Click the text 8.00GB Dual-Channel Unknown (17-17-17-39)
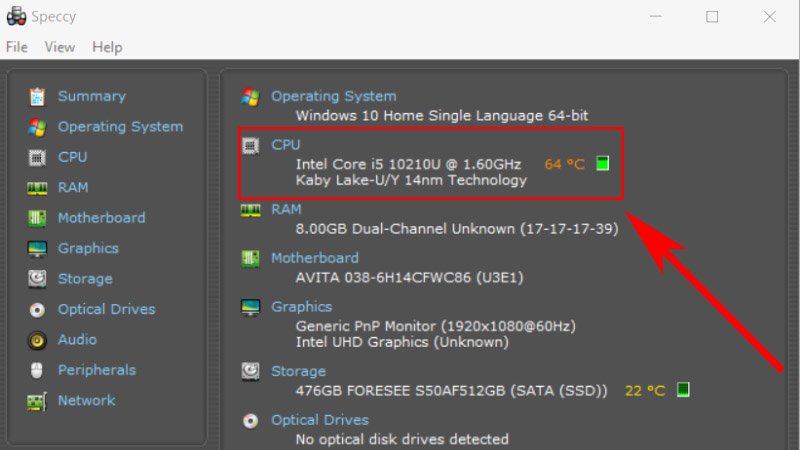 [457, 229]
